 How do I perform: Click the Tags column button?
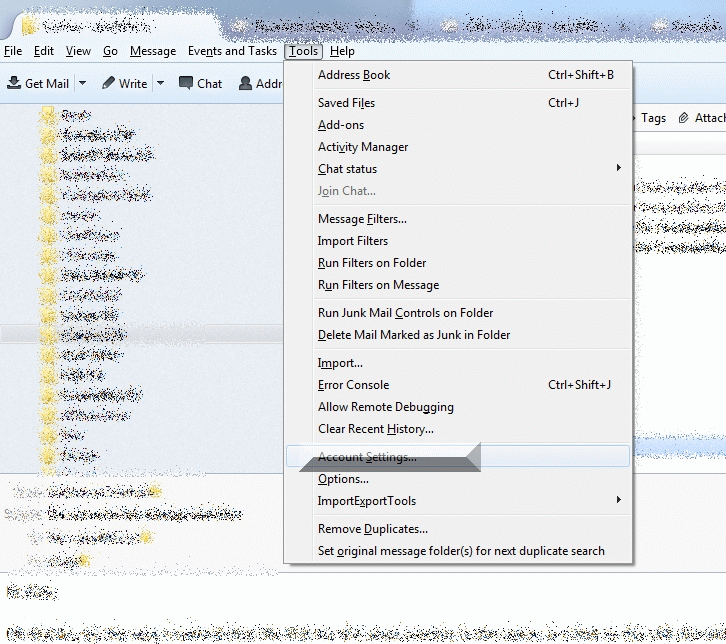(x=653, y=118)
